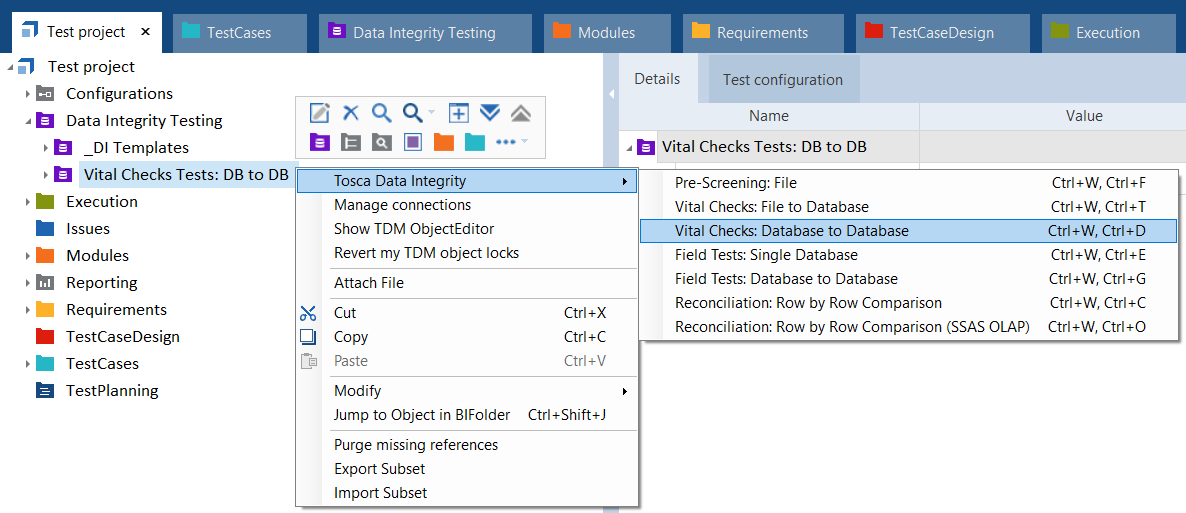
Task: Open the TestCaseDesign tab
Action: point(941,33)
